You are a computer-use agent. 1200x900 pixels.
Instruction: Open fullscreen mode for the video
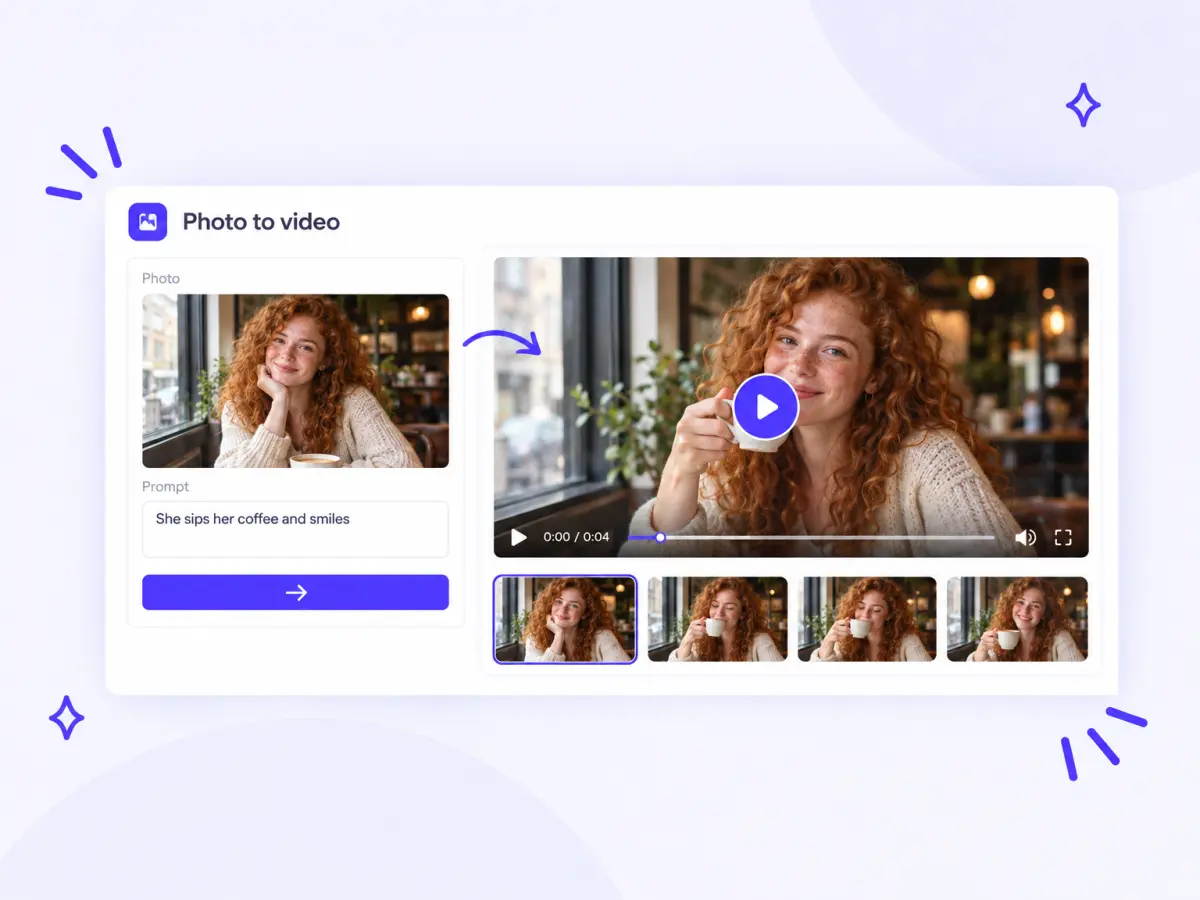tap(1063, 538)
